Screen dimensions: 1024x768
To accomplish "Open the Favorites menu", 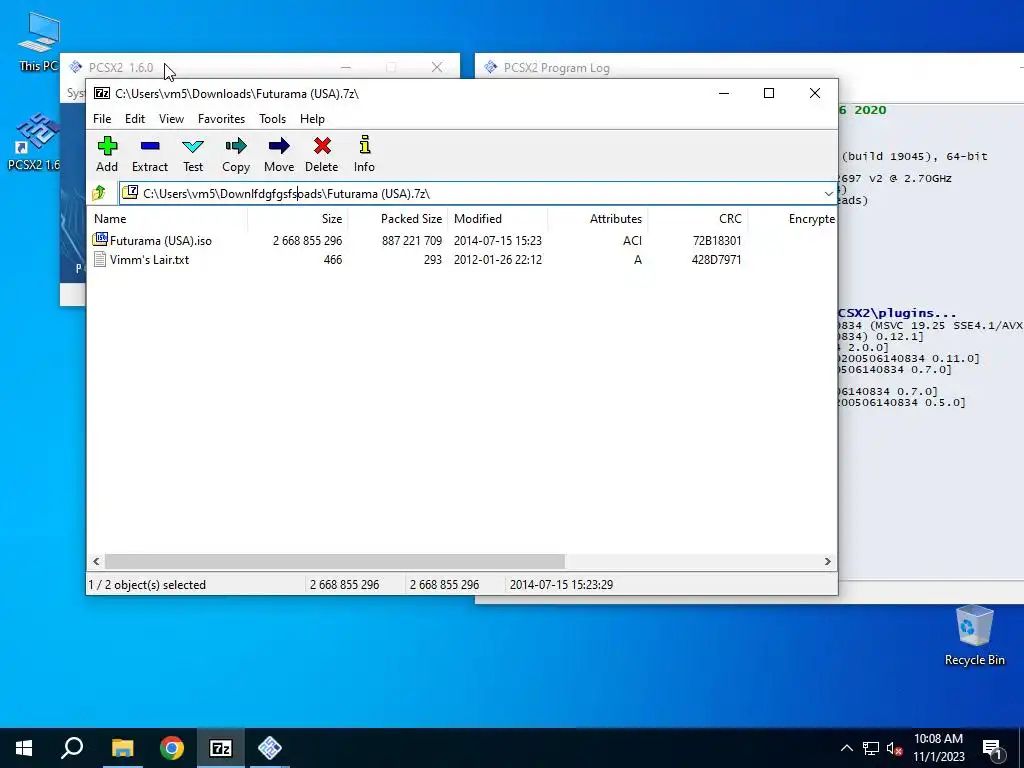I will pyautogui.click(x=221, y=118).
